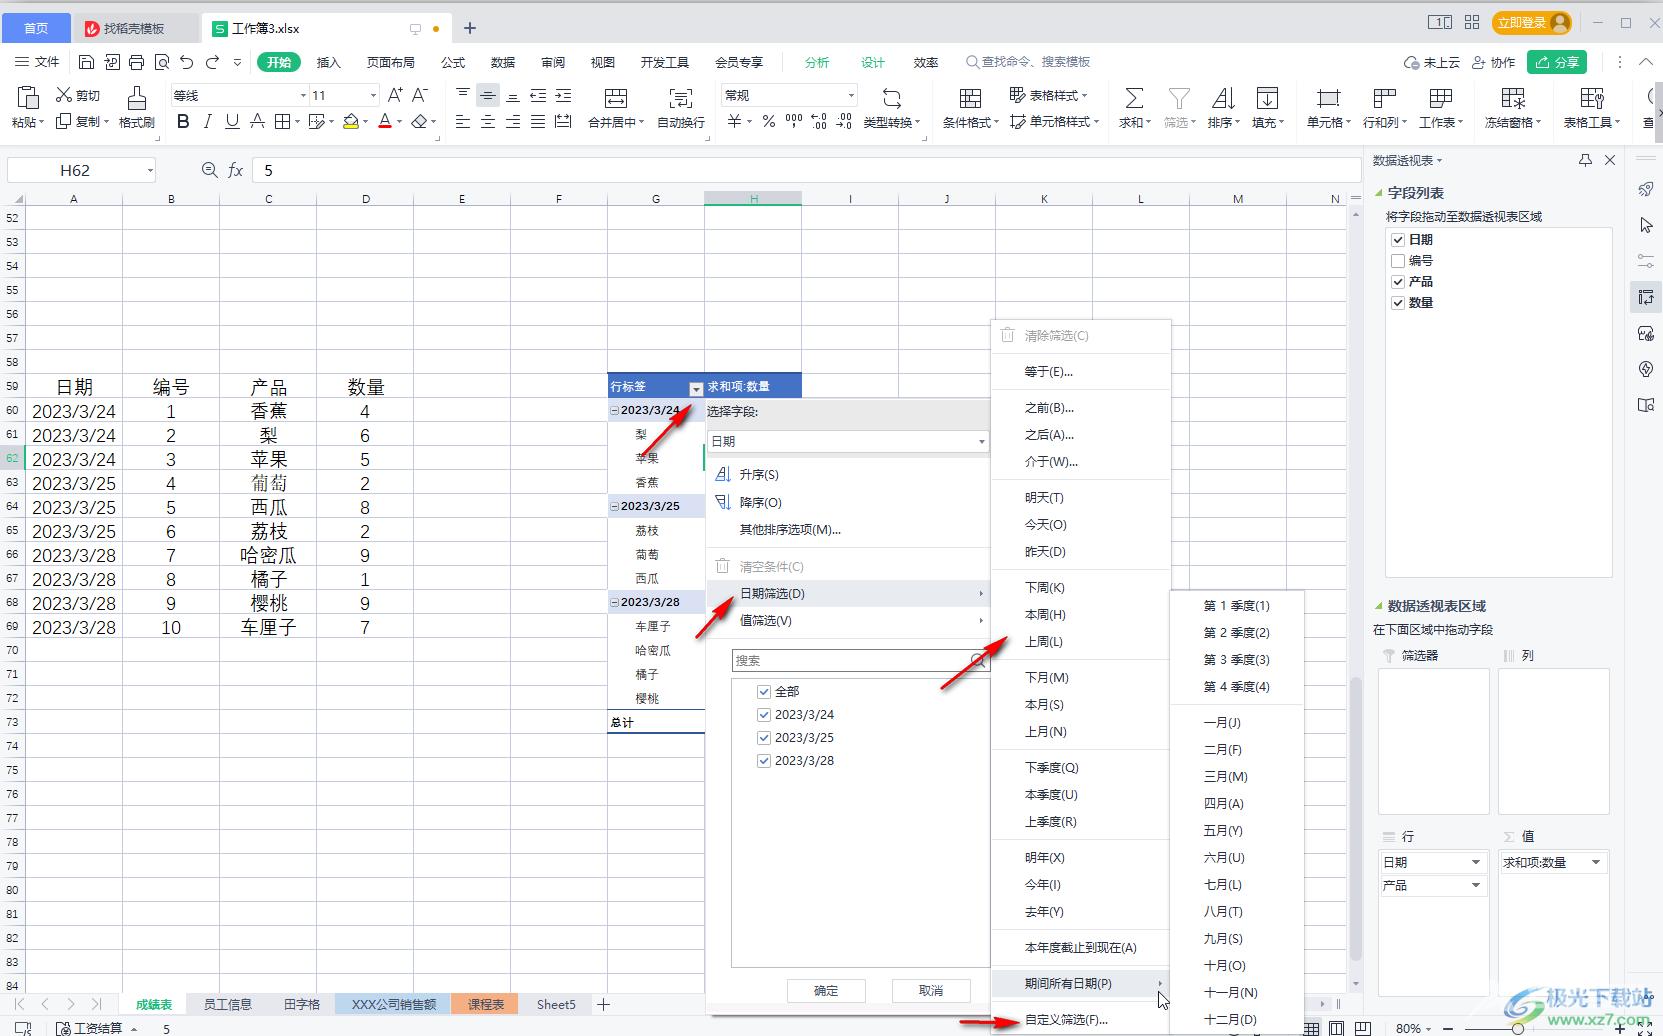Choose 第 1 季度(1) option

pos(1236,605)
